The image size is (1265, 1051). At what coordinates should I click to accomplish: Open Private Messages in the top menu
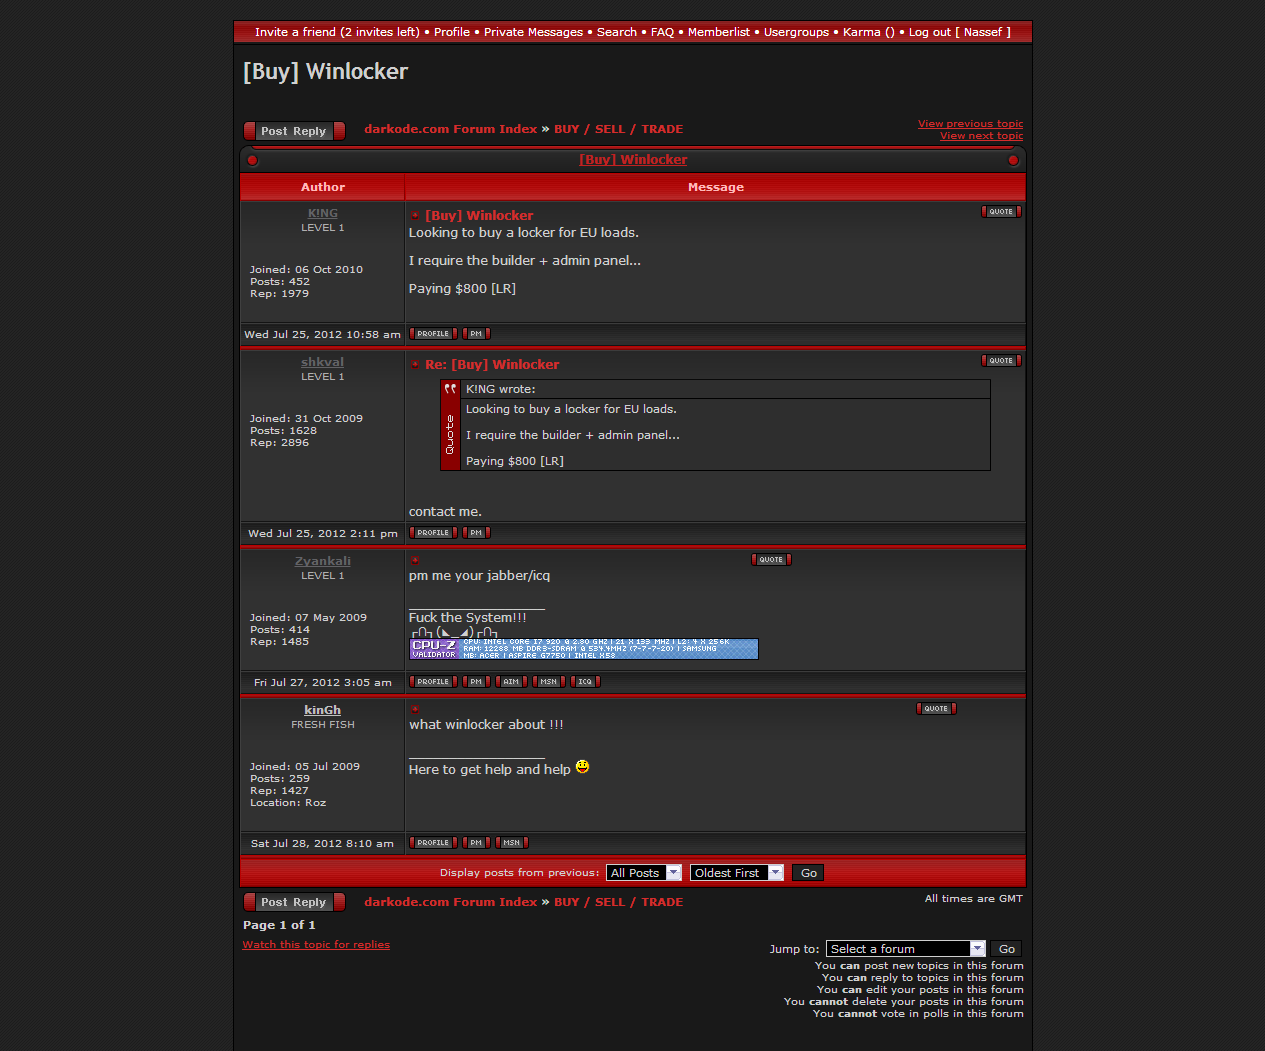point(533,32)
